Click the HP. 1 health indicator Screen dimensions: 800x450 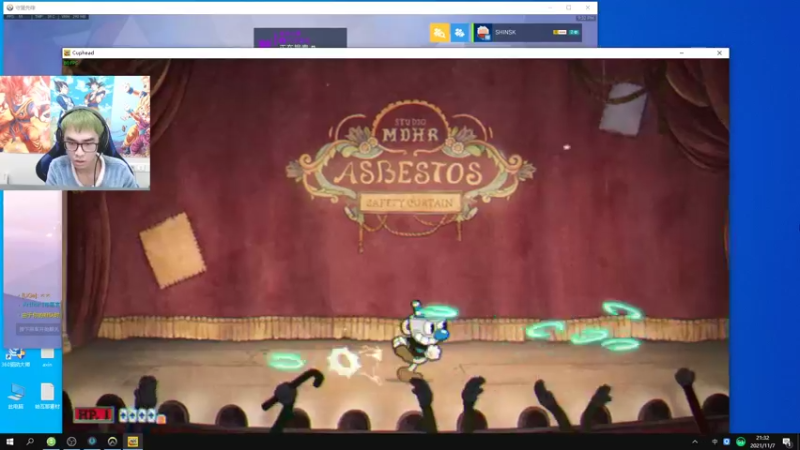click(x=93, y=414)
